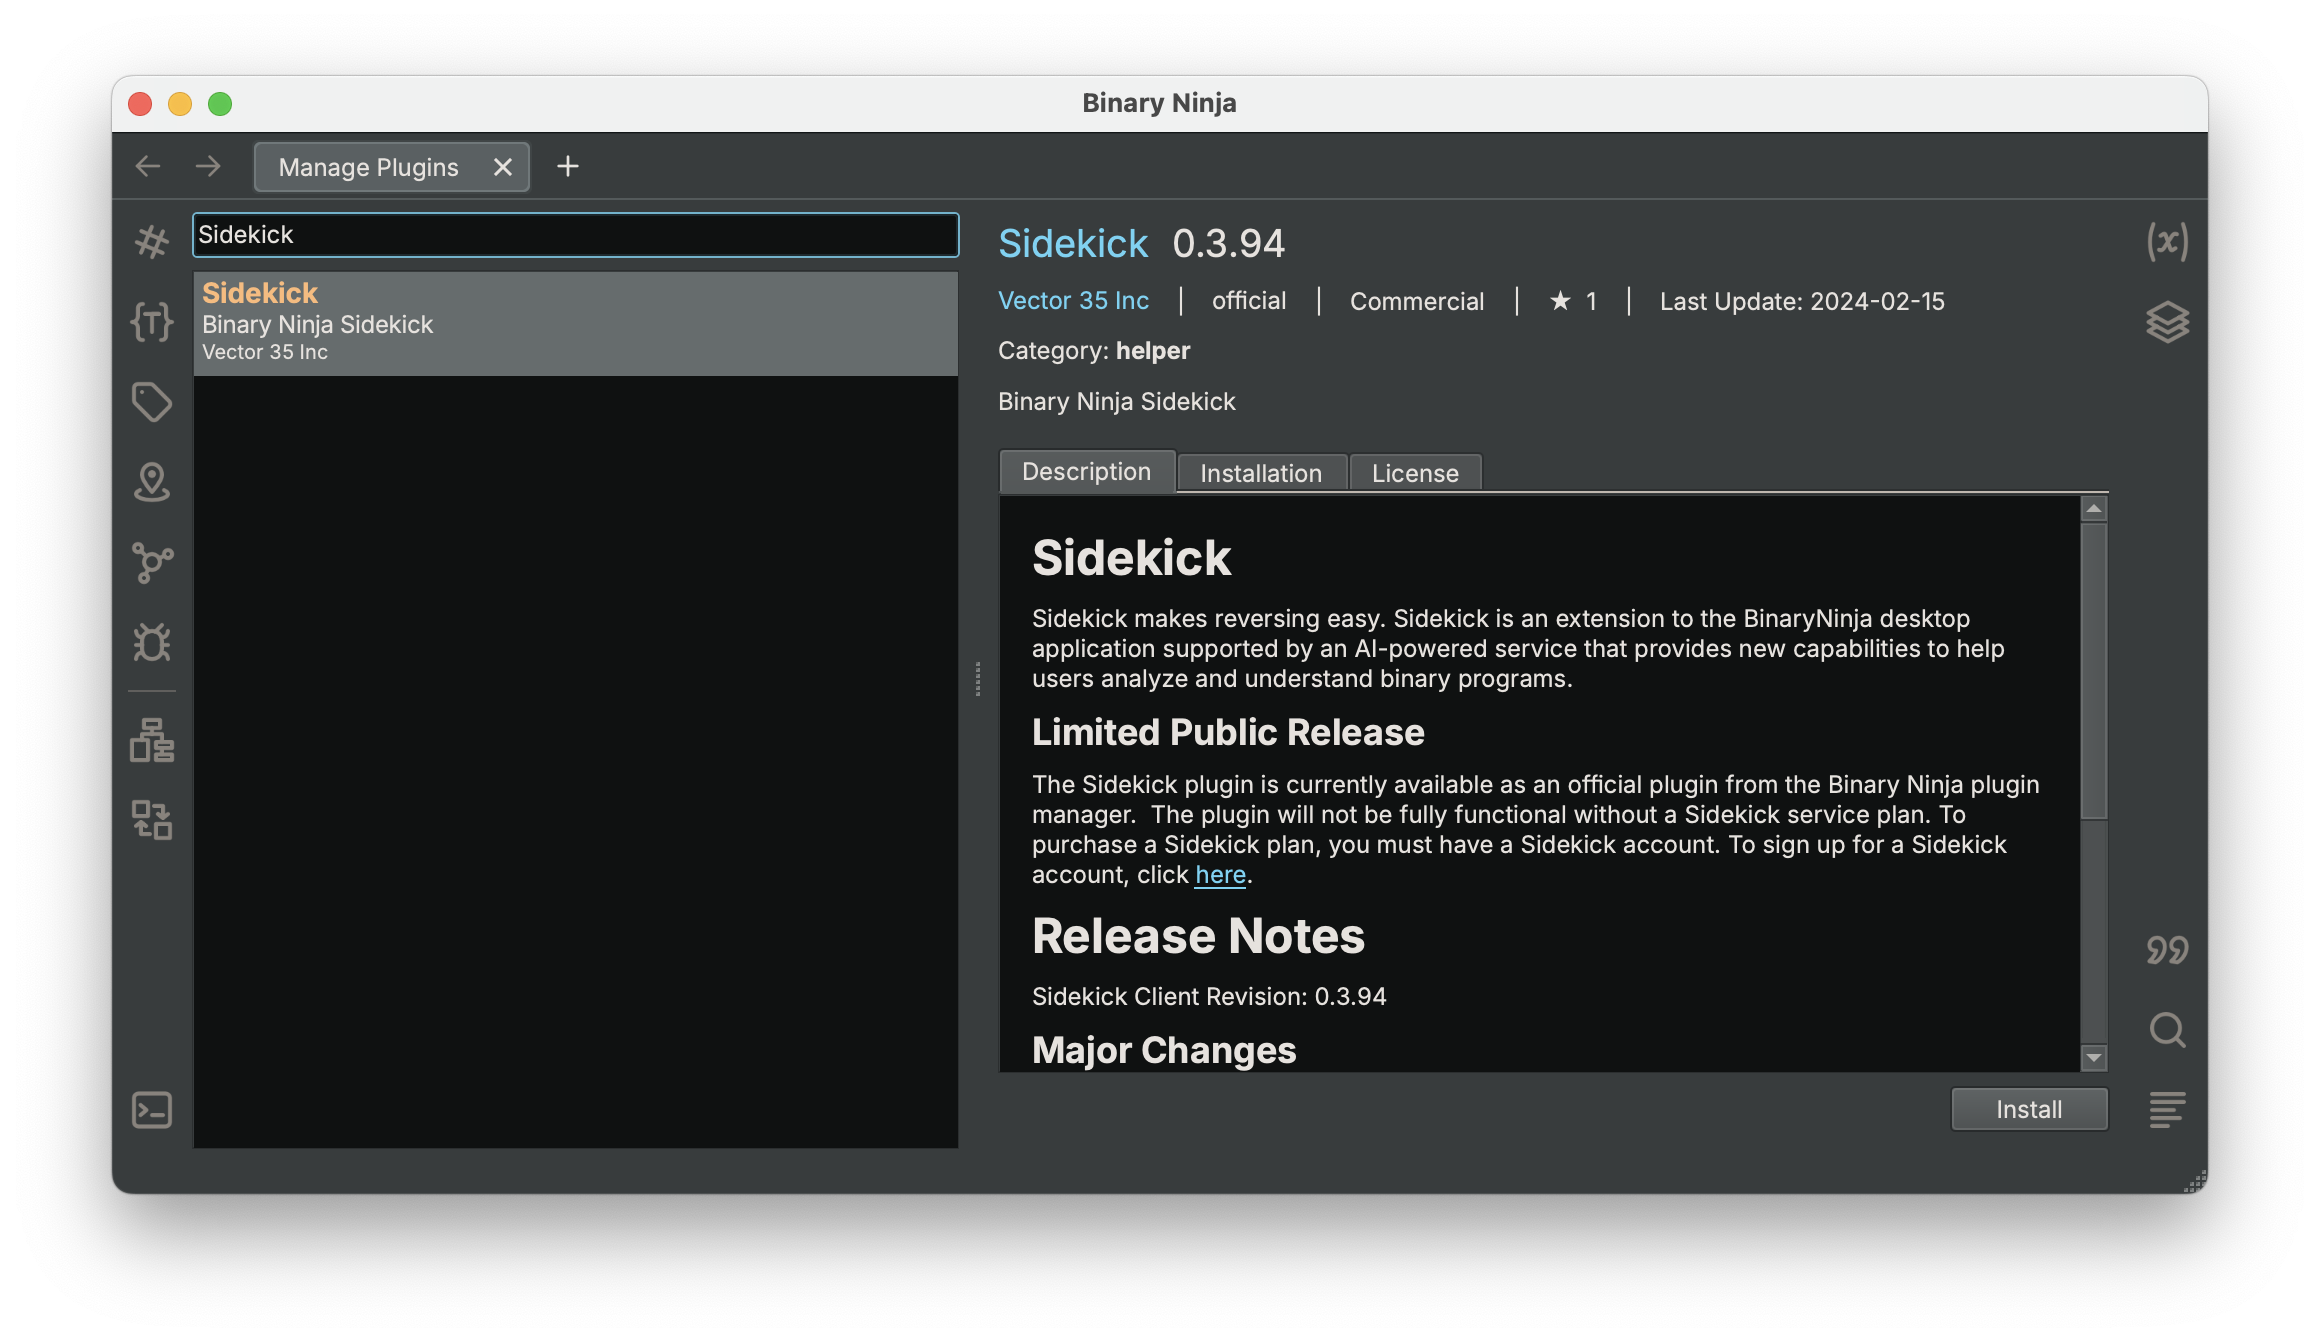This screenshot has height=1342, width=2320.
Task: Close the Manage Plugins tab
Action: pos(503,166)
